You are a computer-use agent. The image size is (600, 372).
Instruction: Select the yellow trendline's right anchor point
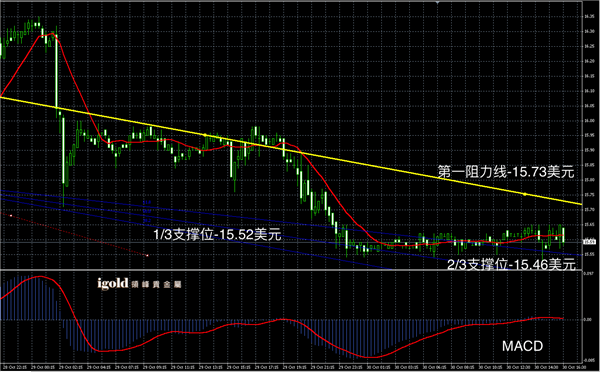tap(525, 194)
